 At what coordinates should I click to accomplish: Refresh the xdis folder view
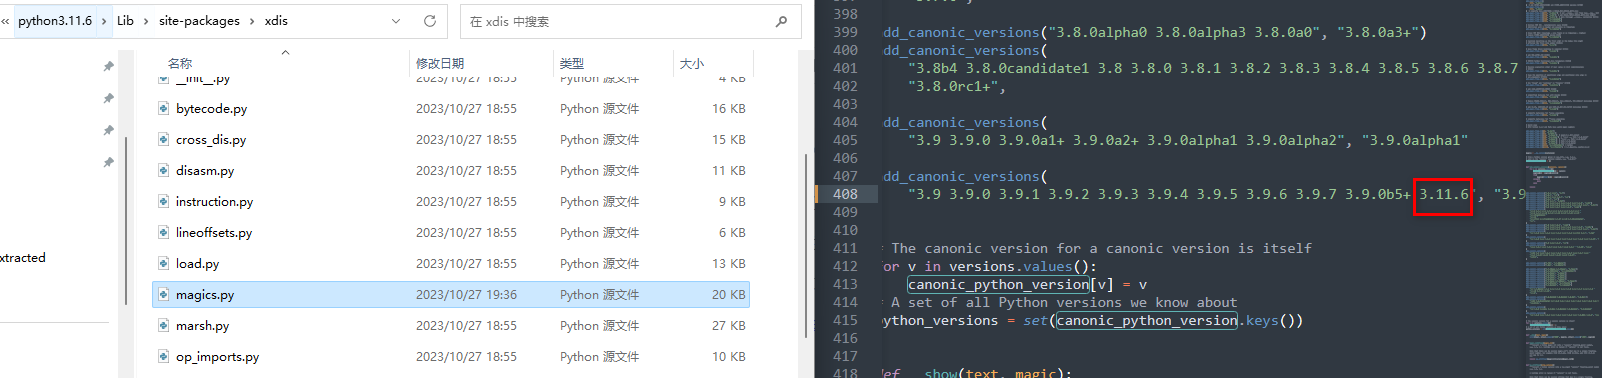tap(430, 21)
